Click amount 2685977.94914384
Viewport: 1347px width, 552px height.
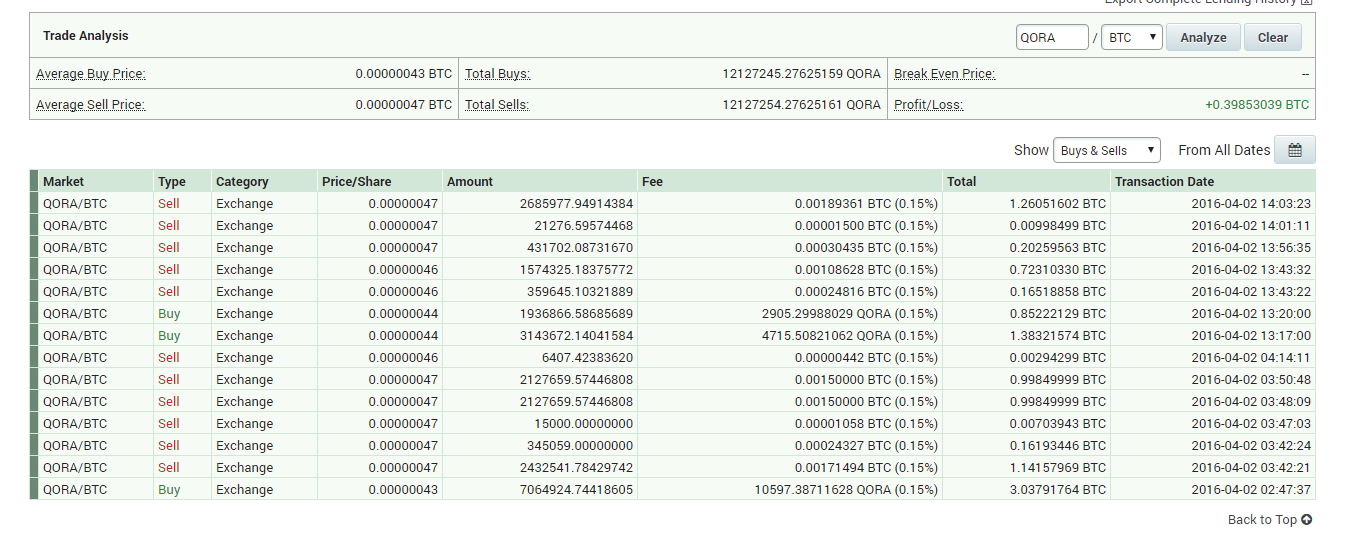(576, 204)
